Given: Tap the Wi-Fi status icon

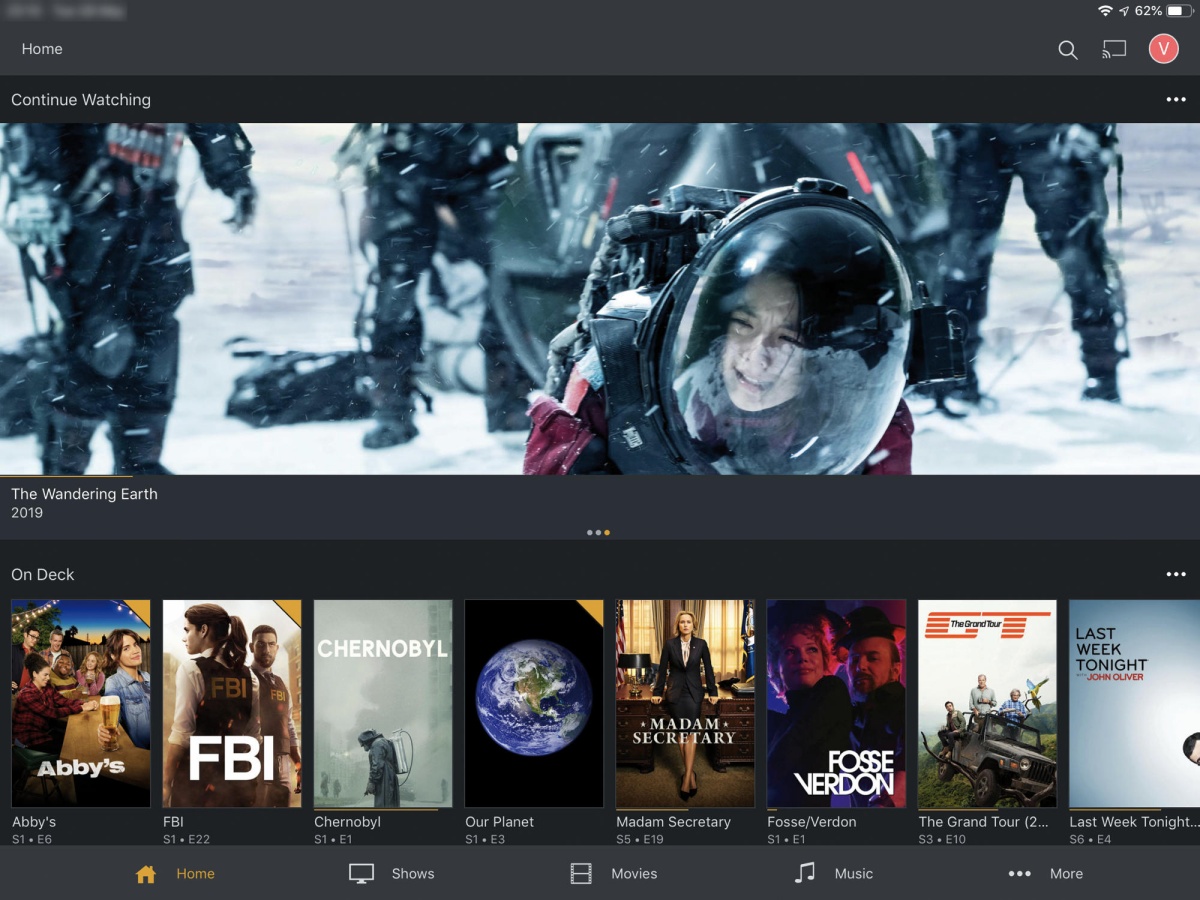Looking at the screenshot, I should [1105, 11].
